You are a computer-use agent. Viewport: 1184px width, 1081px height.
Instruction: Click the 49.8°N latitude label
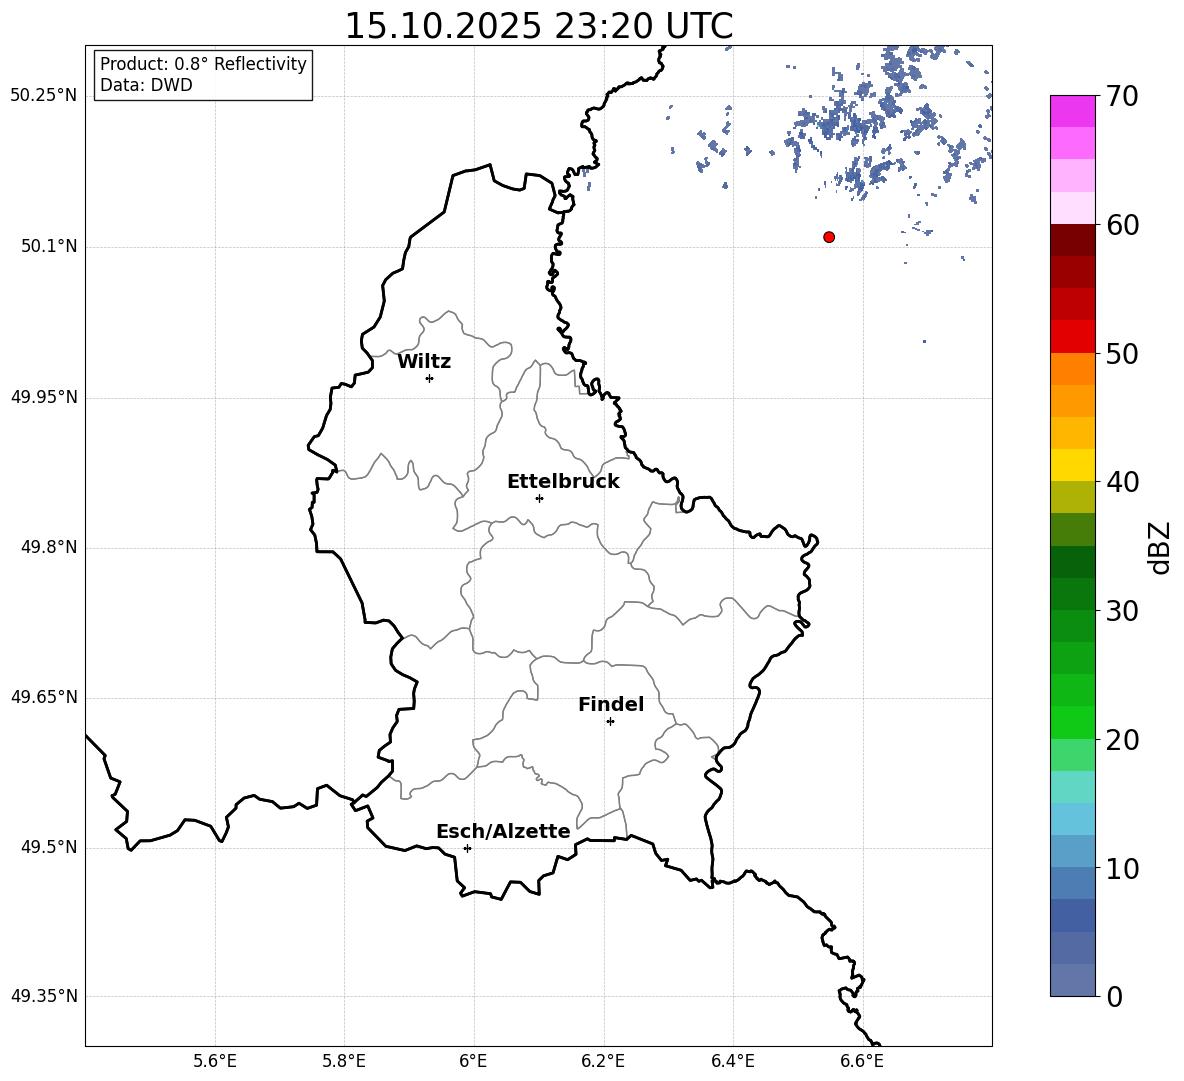48,547
